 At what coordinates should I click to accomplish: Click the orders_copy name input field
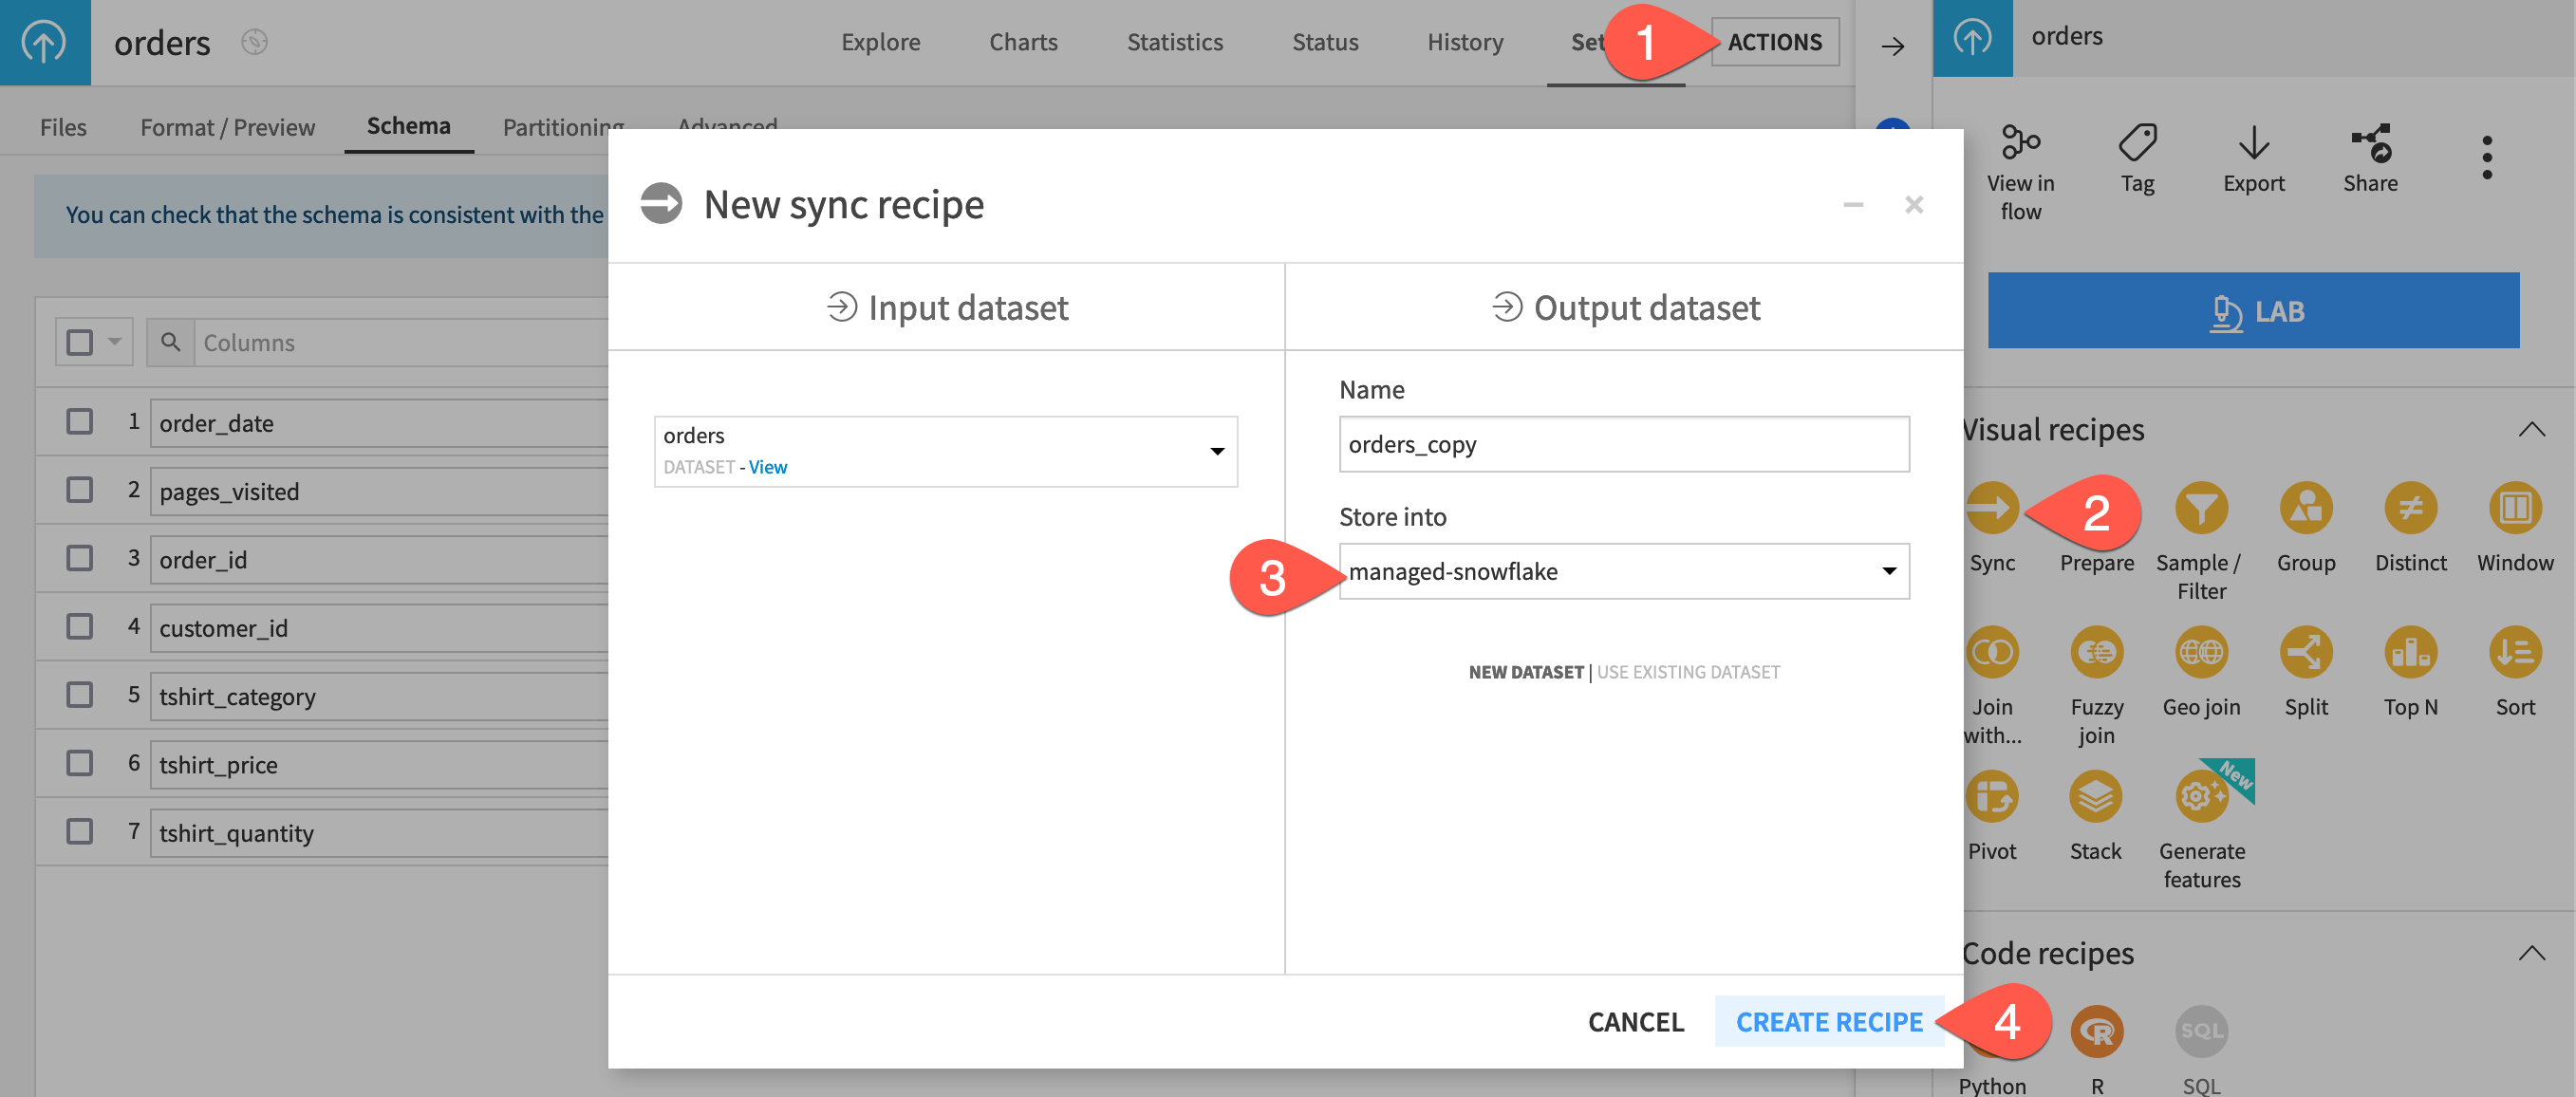pyautogui.click(x=1625, y=443)
